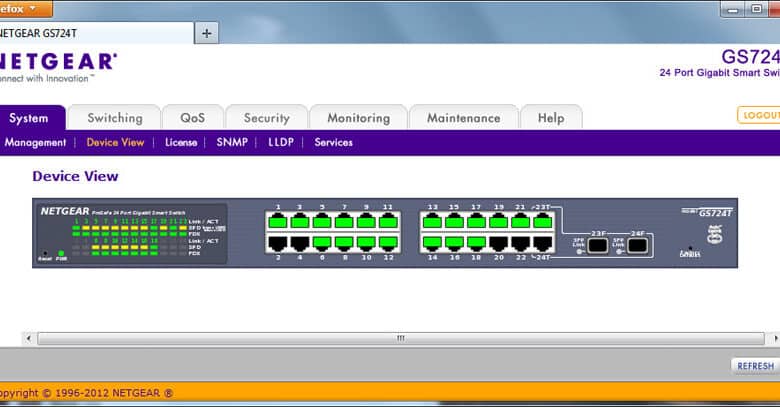Viewport: 780px width, 407px height.
Task: Select port 9 on the switch diagram
Action: coord(366,221)
